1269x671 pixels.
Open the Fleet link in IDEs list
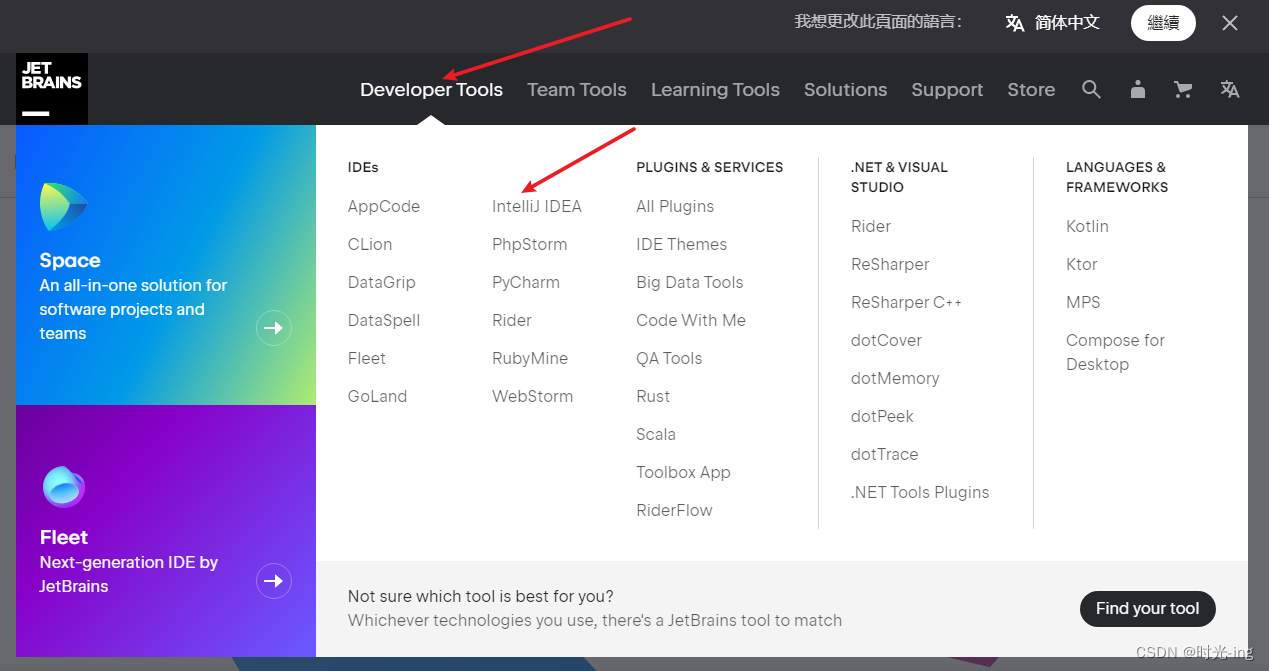tap(367, 358)
